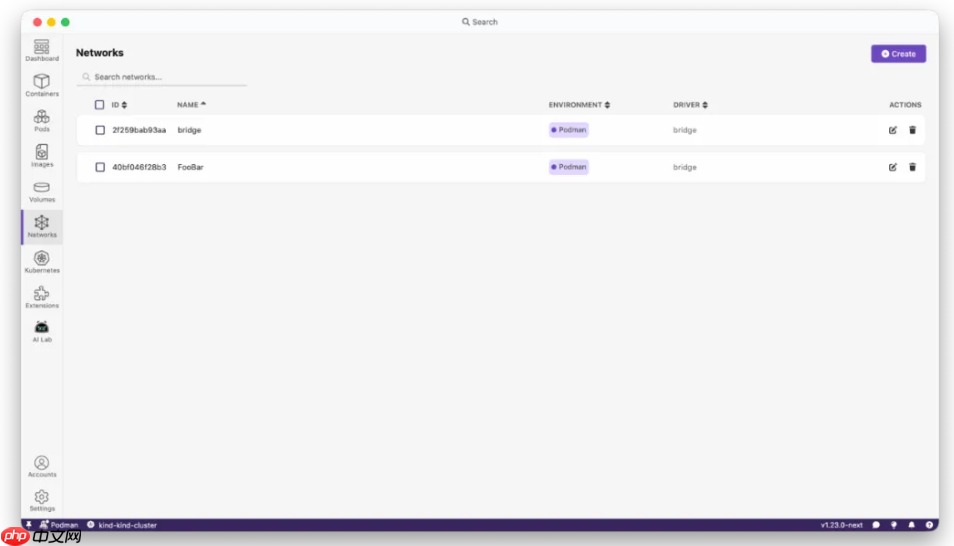Open the Extensions sidebar section
954x546 pixels.
(x=42, y=297)
